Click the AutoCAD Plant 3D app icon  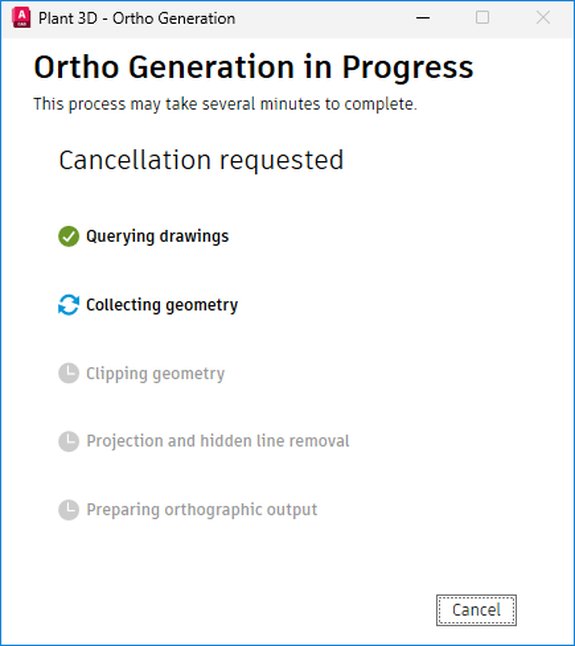tap(21, 18)
